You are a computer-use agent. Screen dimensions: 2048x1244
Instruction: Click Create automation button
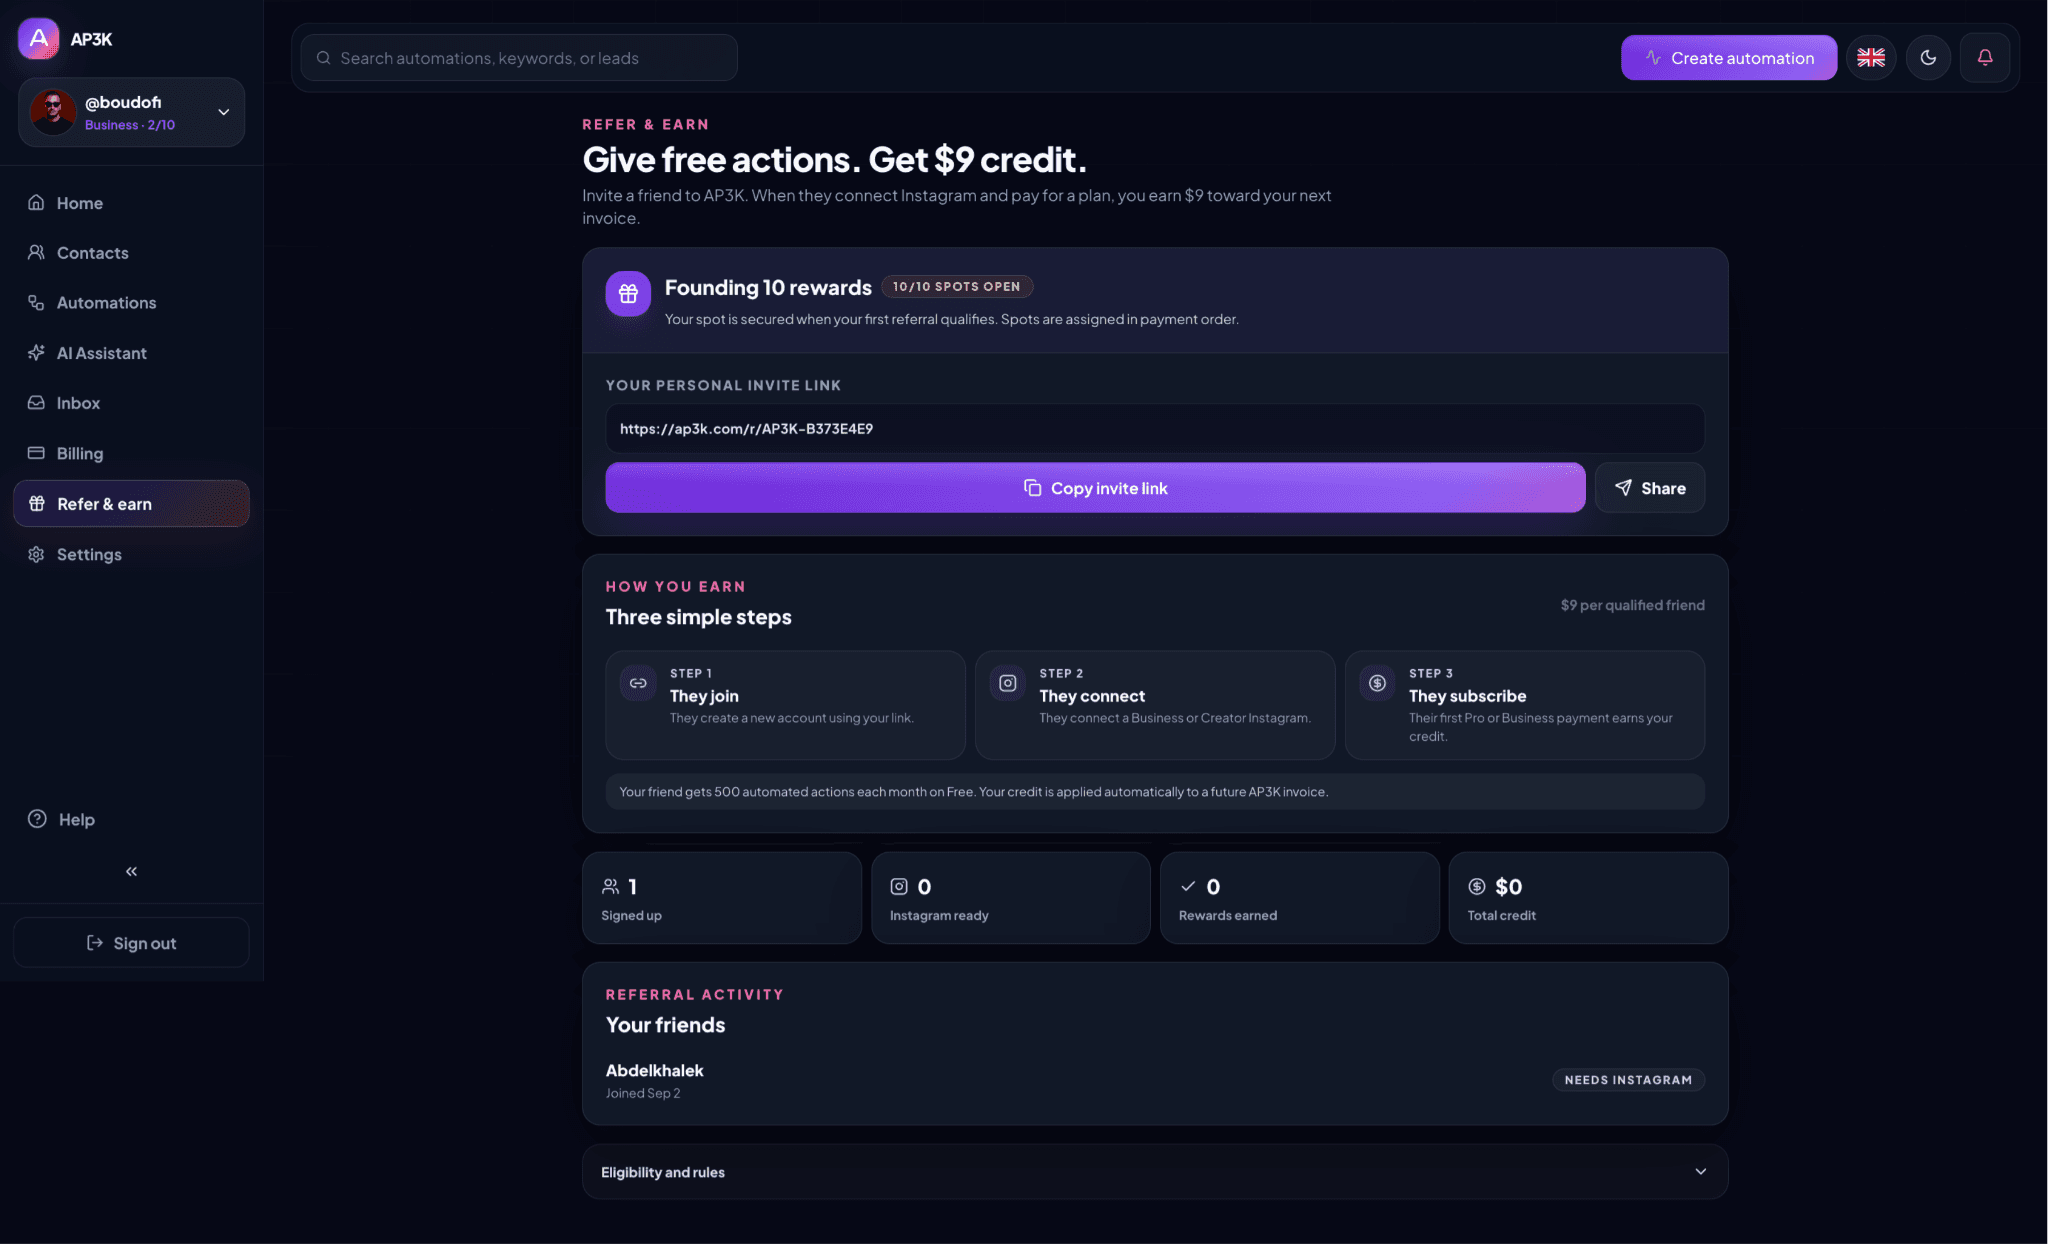click(x=1729, y=58)
